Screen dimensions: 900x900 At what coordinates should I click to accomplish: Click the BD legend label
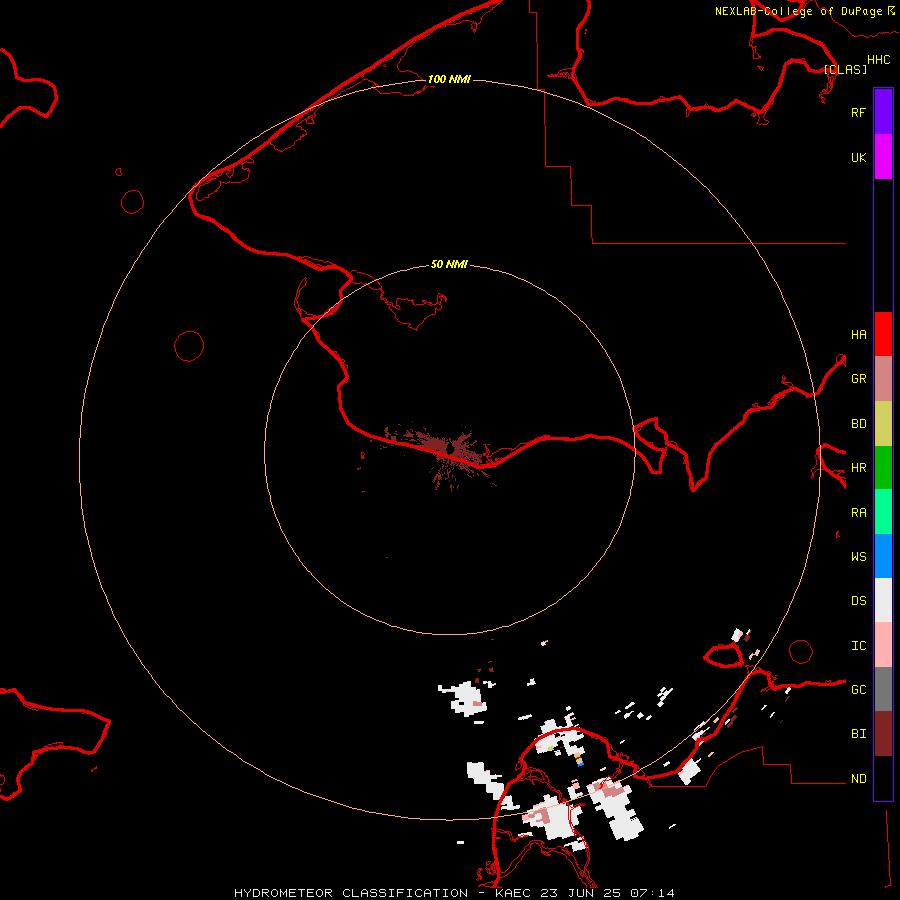click(x=858, y=424)
